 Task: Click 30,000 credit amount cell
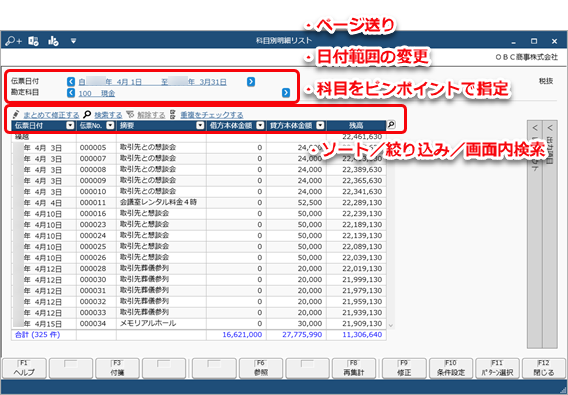pyautogui.click(x=296, y=324)
